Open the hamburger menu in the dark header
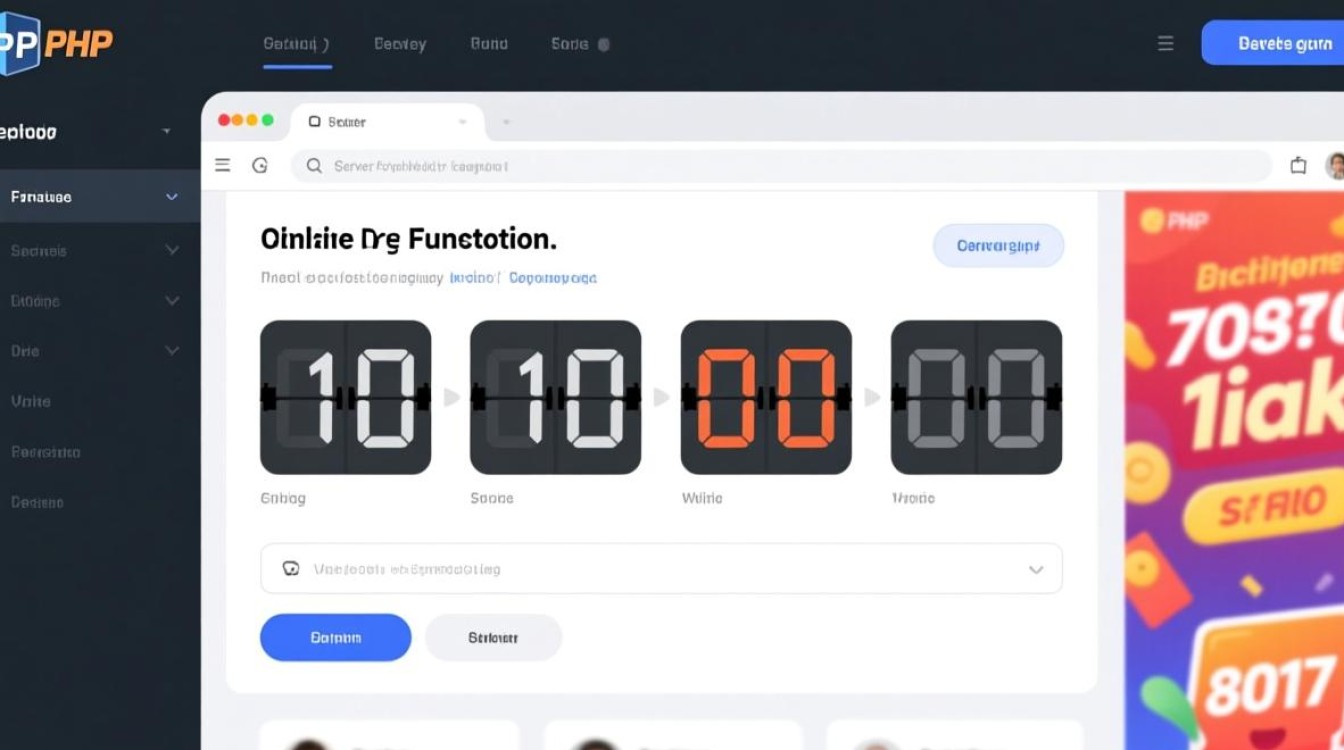 point(1165,44)
